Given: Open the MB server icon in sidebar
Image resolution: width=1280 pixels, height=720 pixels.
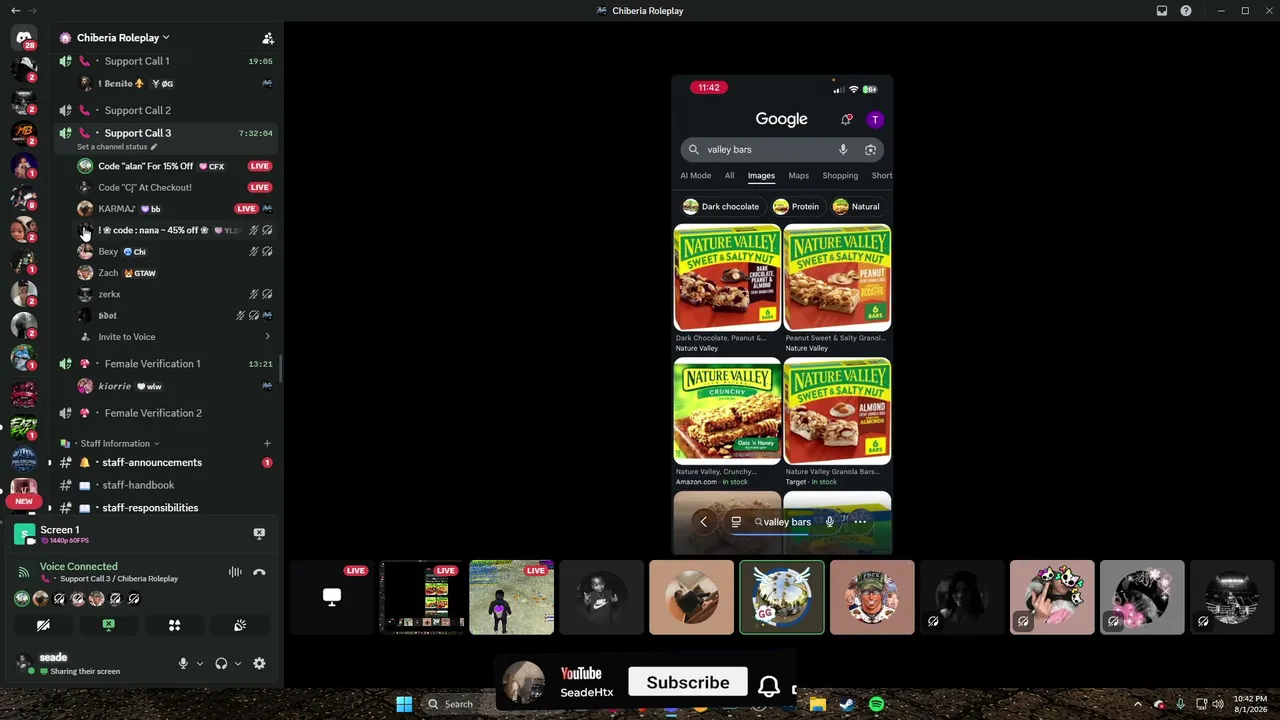Looking at the screenshot, I should coord(24,133).
